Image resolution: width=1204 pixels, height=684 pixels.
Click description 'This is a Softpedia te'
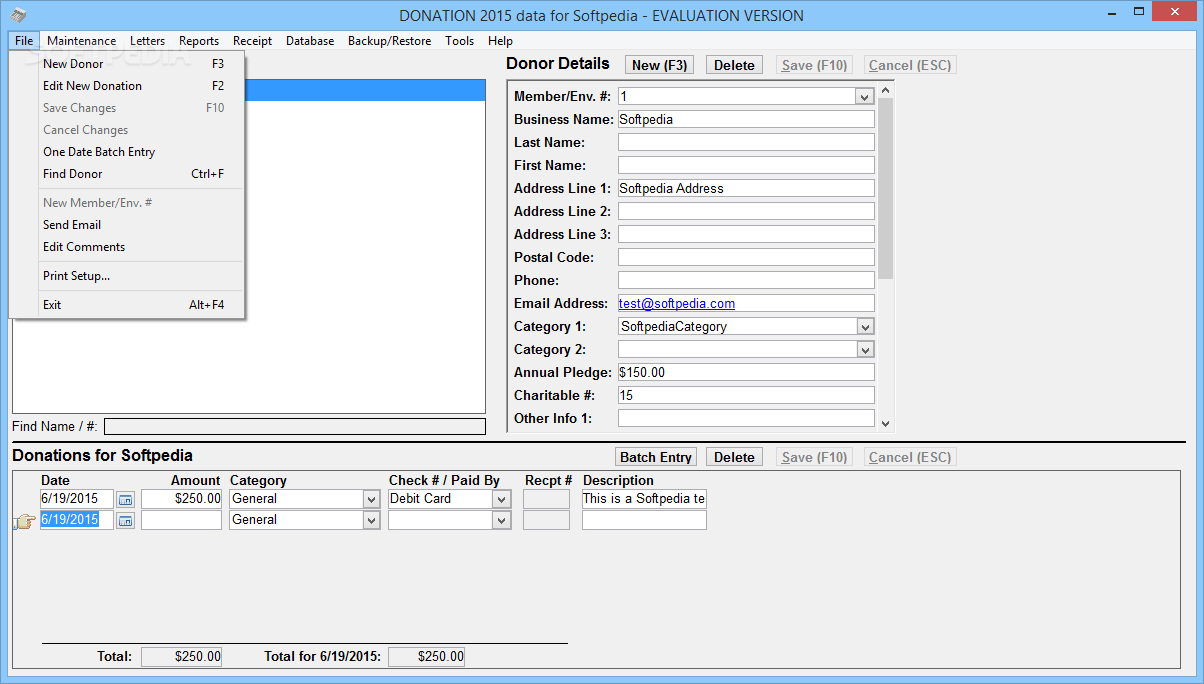point(644,498)
